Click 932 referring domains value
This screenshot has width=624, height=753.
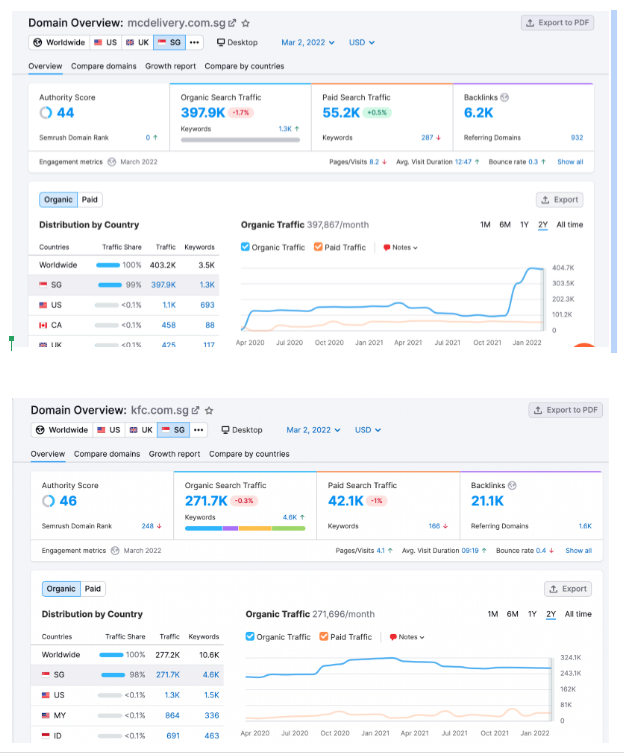click(x=577, y=137)
